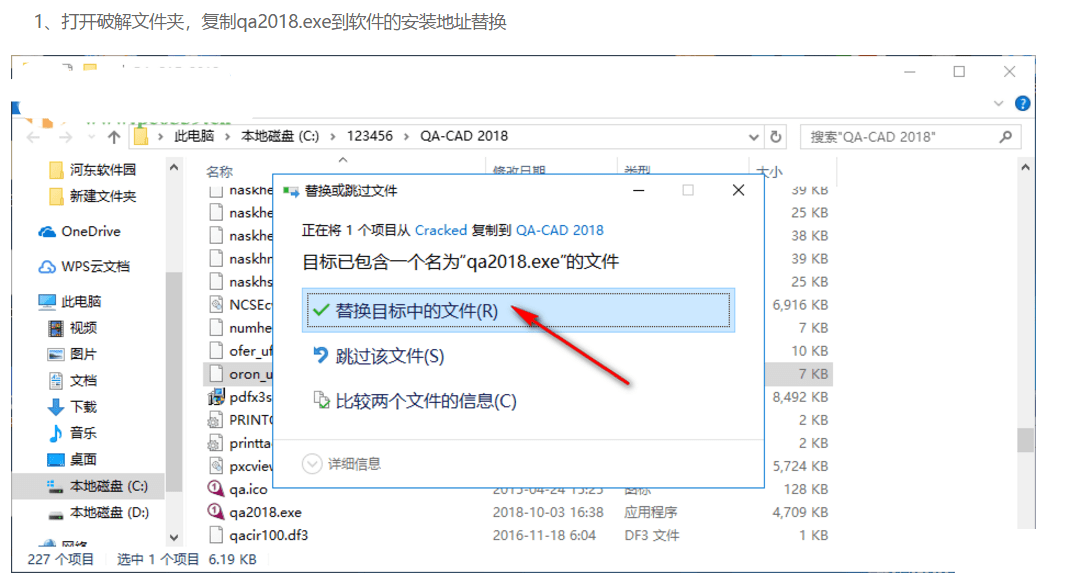Open 图片 pictures folder icon

tap(56, 354)
